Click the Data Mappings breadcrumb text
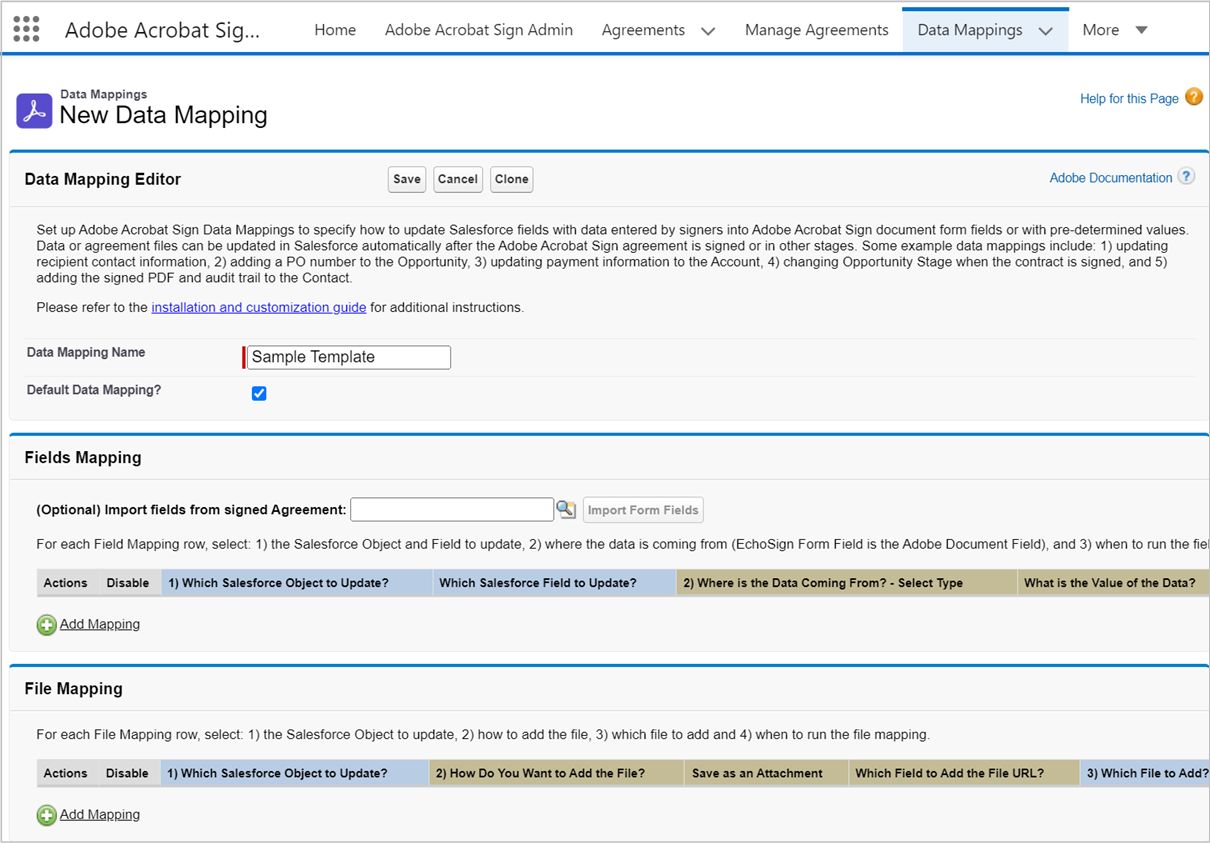1210x843 pixels. pyautogui.click(x=104, y=94)
